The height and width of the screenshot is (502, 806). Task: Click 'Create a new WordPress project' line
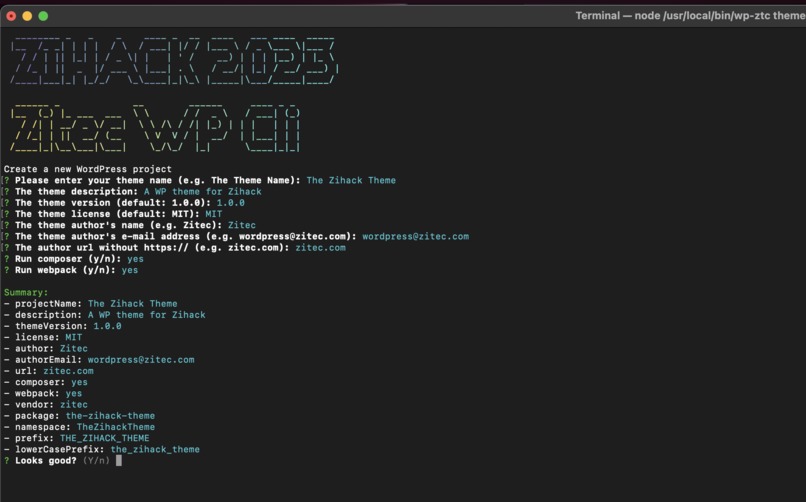pyautogui.click(x=87, y=169)
